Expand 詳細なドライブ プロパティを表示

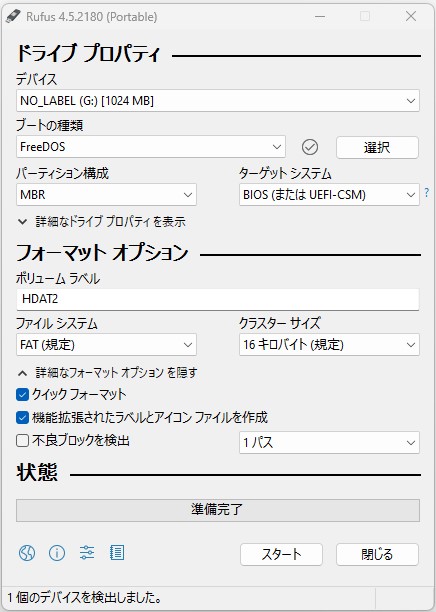(101, 222)
